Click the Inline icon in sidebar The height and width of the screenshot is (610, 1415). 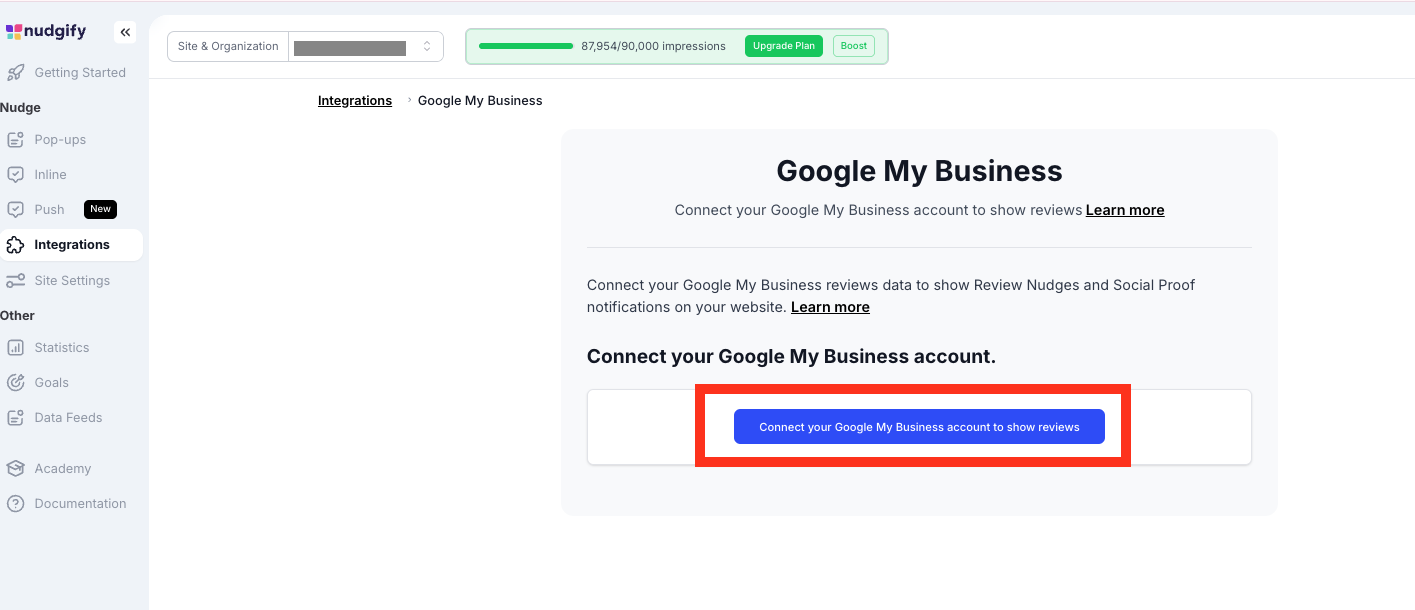[15, 175]
